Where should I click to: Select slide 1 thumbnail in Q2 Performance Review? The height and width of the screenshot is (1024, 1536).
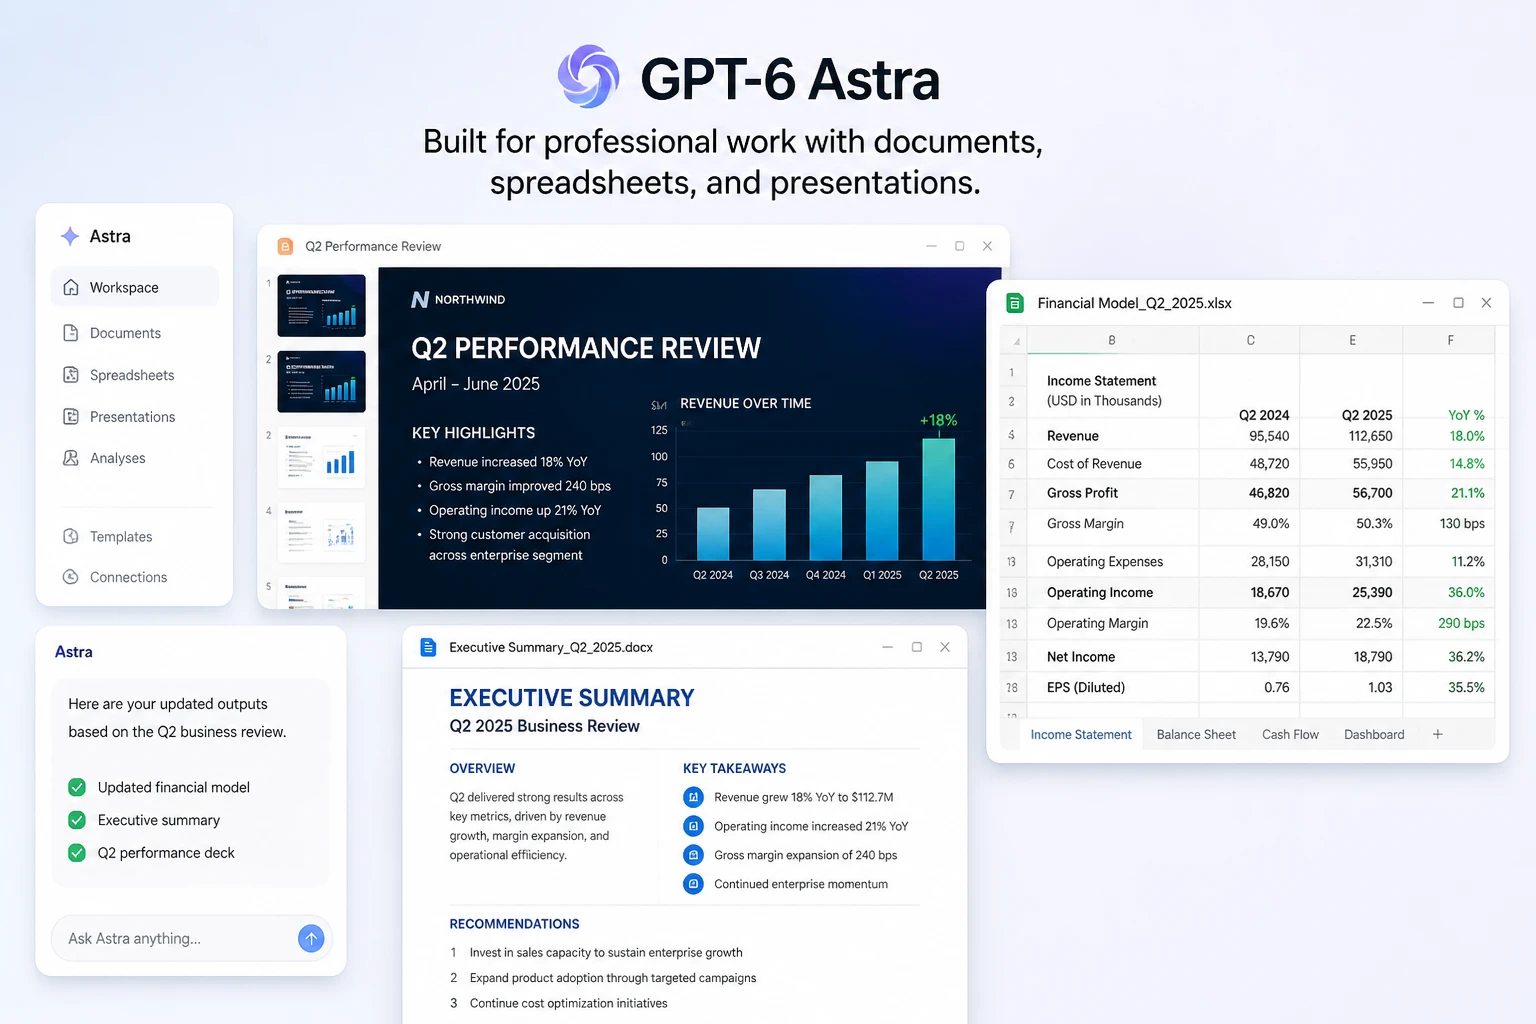[321, 305]
